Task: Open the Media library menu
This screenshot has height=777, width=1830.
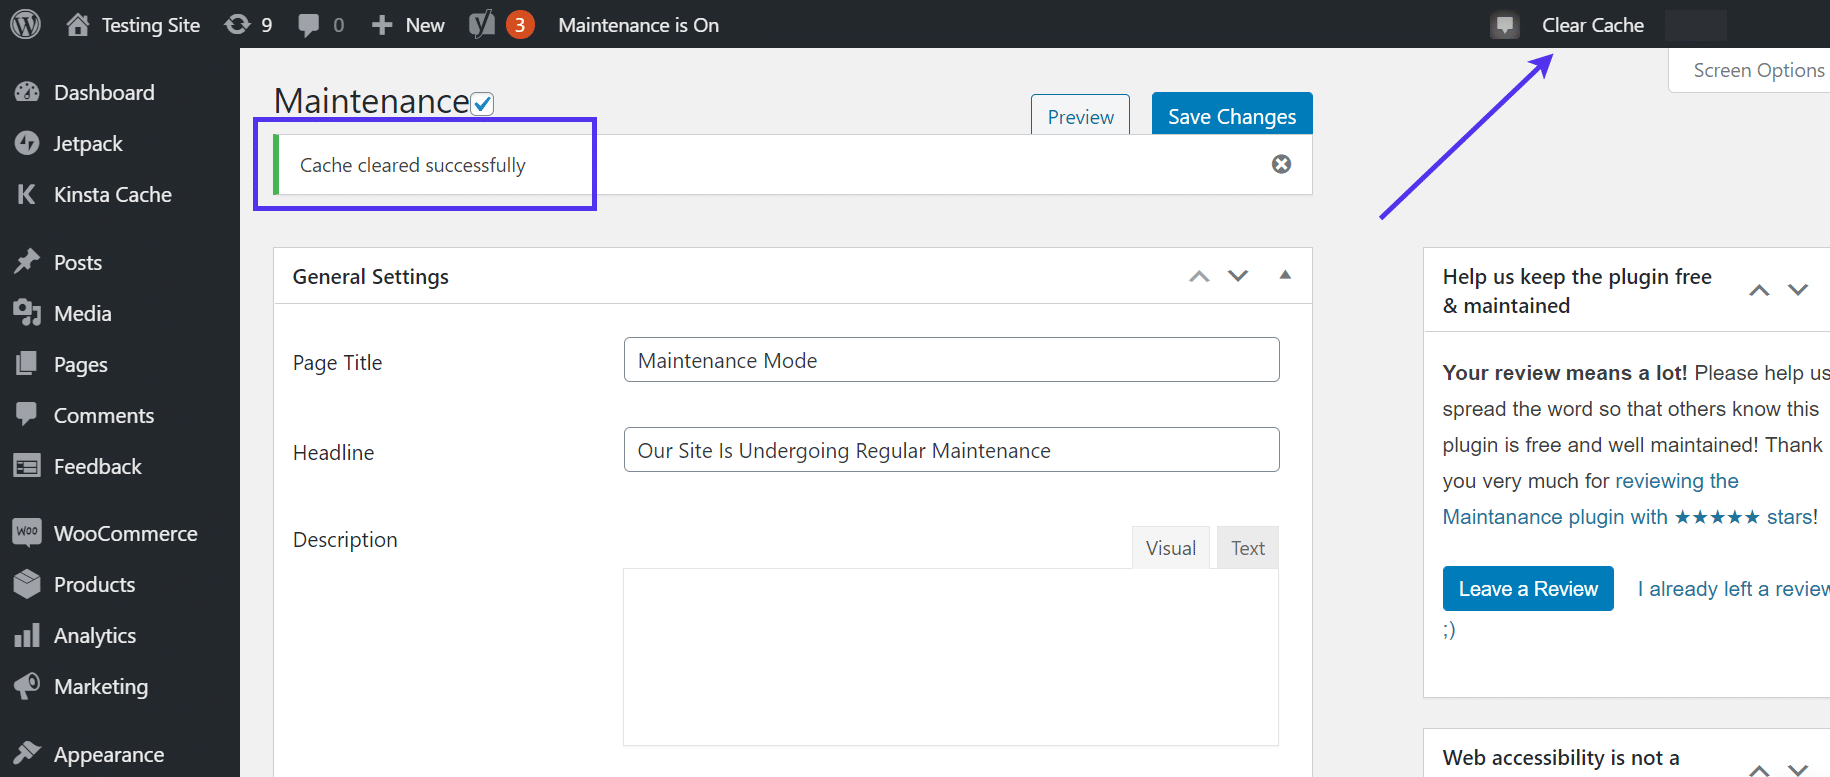Action: coord(82,314)
